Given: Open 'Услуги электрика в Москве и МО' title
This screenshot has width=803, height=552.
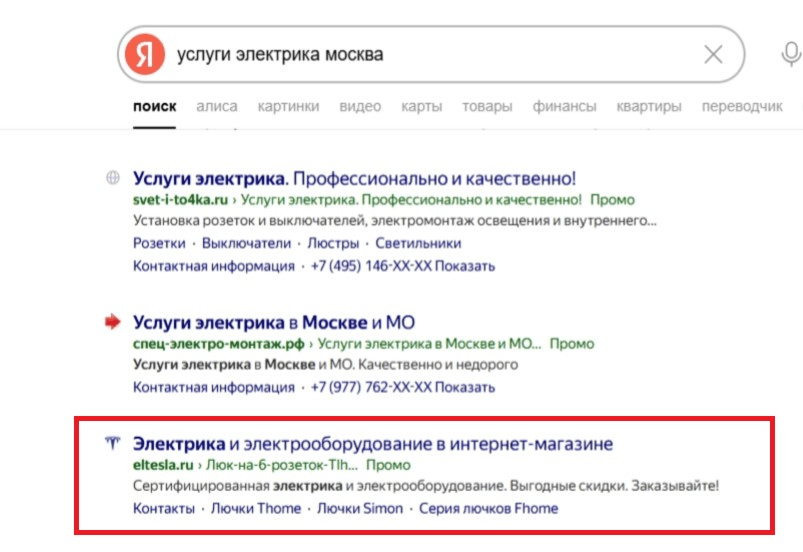Looking at the screenshot, I should (273, 323).
